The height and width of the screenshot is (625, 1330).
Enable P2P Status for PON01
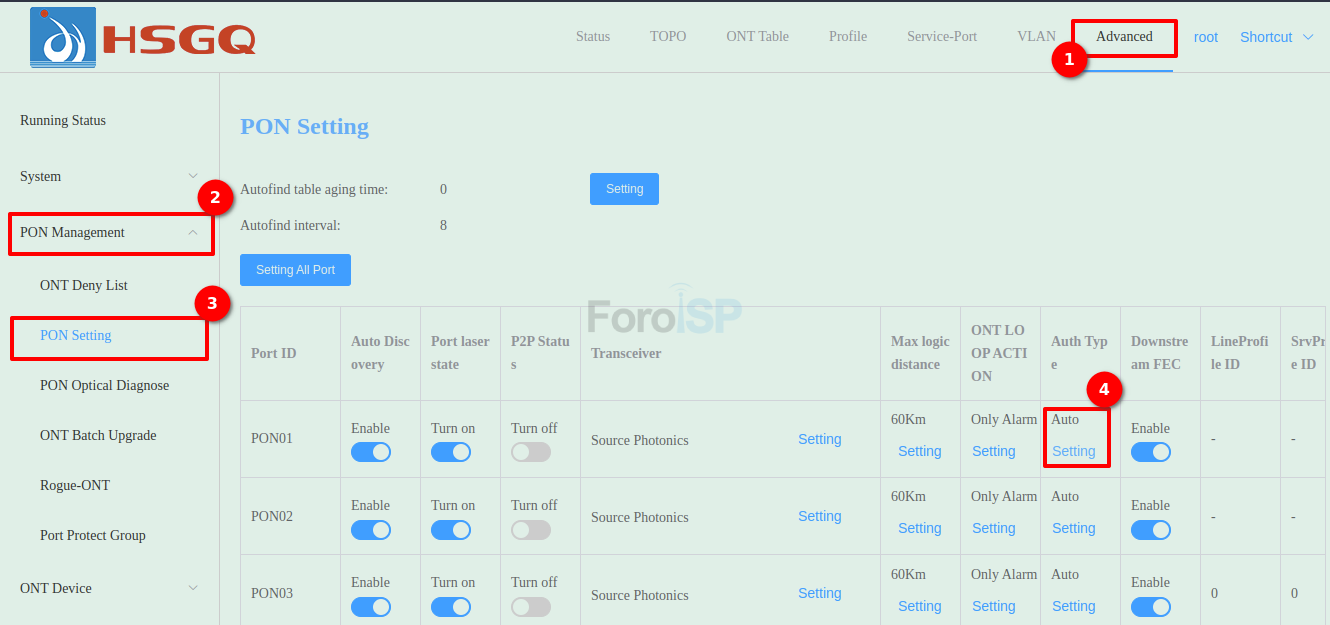(531, 452)
